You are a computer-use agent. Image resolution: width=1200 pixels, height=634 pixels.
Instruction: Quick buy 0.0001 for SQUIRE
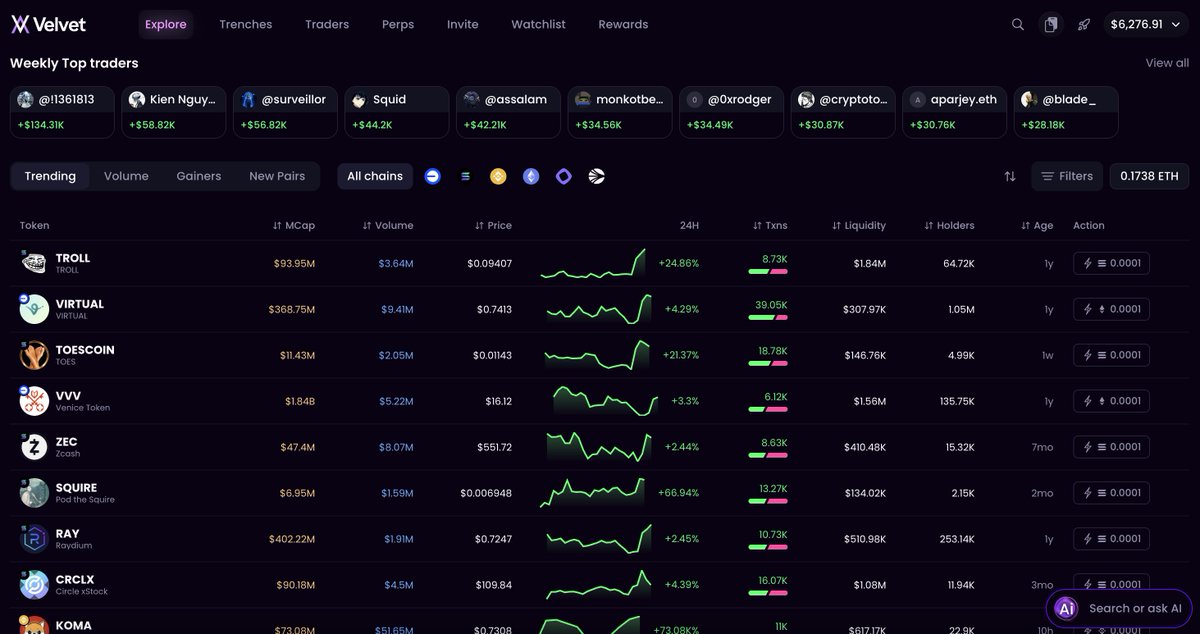click(x=1111, y=493)
